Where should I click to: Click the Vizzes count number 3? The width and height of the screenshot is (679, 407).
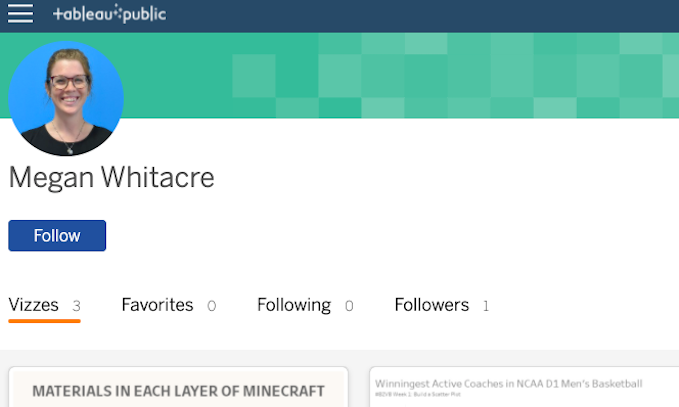click(x=76, y=306)
